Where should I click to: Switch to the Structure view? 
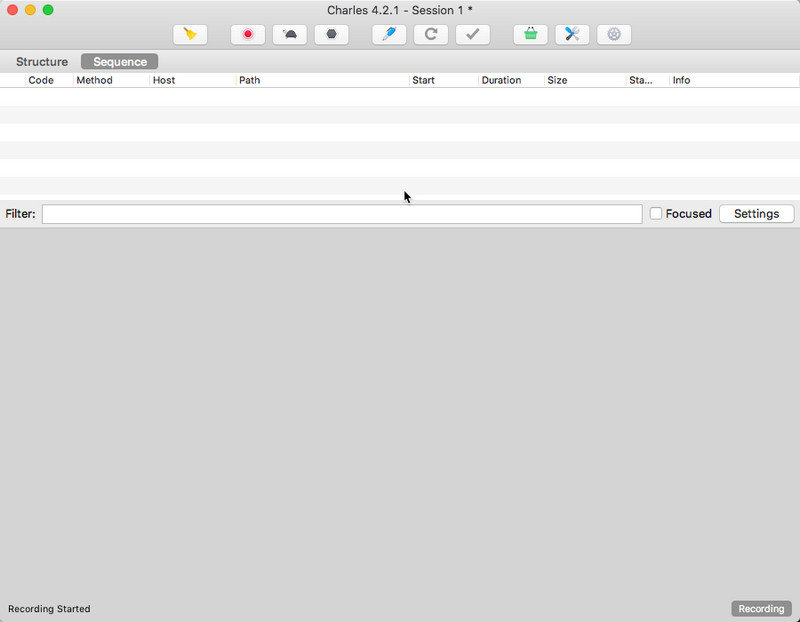(42, 62)
